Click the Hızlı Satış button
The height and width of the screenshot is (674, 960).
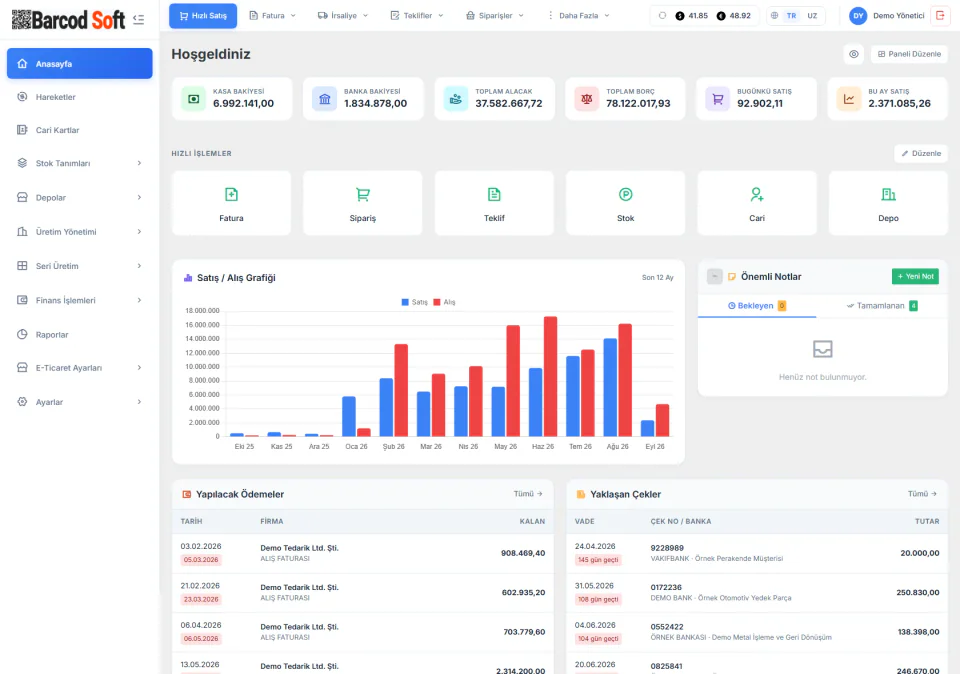pyautogui.click(x=203, y=16)
